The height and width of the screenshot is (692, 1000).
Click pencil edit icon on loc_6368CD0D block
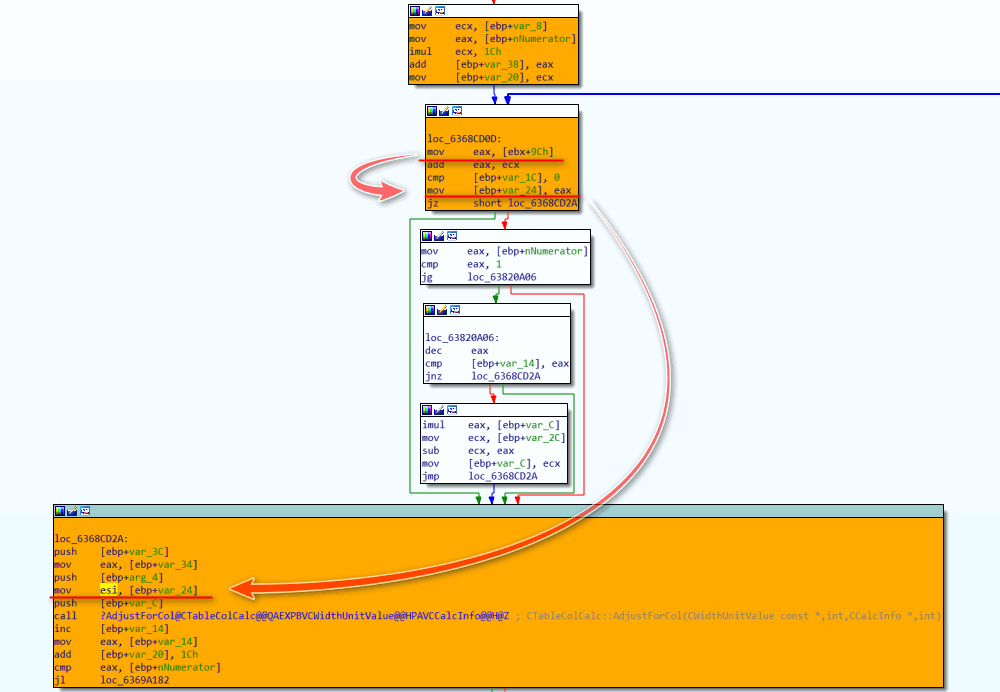pyautogui.click(x=444, y=111)
